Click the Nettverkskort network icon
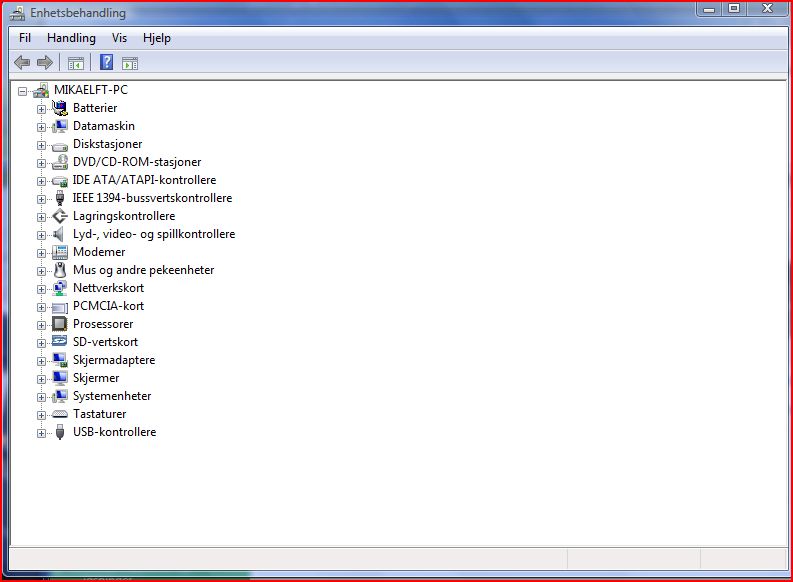The image size is (793, 582). pyautogui.click(x=60, y=288)
